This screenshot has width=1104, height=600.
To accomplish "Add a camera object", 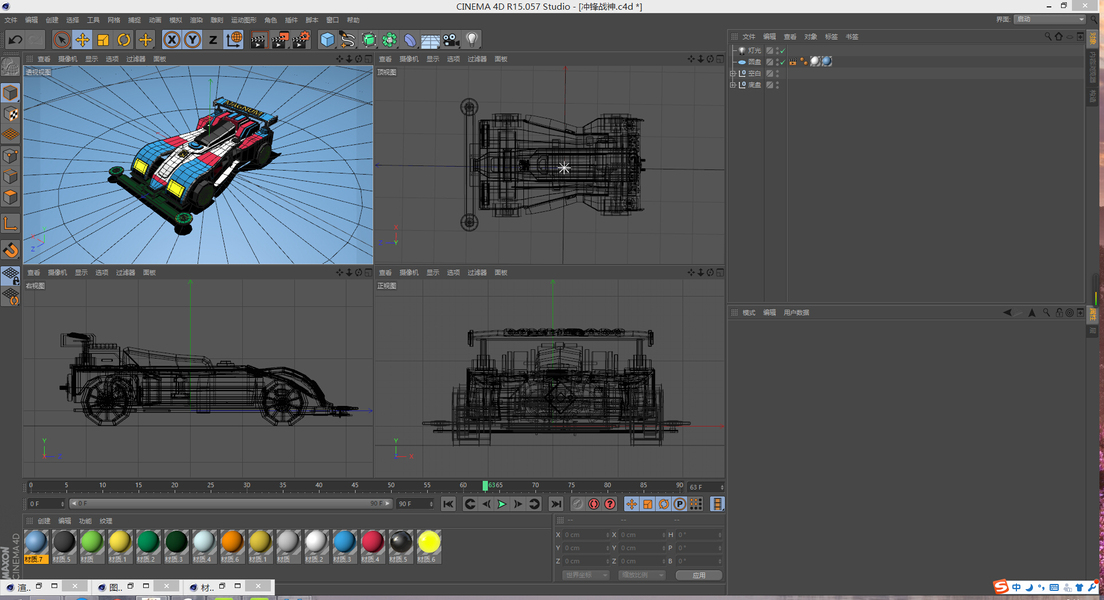I will (x=451, y=40).
